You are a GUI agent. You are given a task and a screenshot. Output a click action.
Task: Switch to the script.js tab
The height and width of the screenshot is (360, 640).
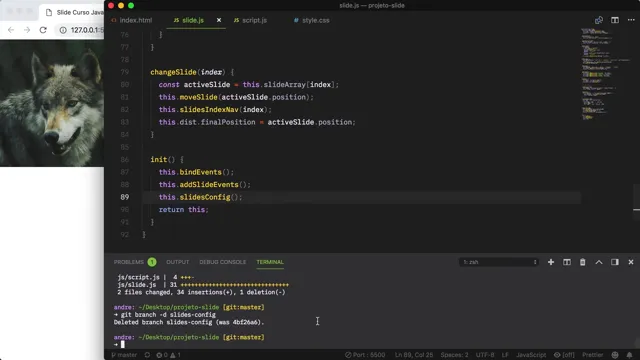251,20
